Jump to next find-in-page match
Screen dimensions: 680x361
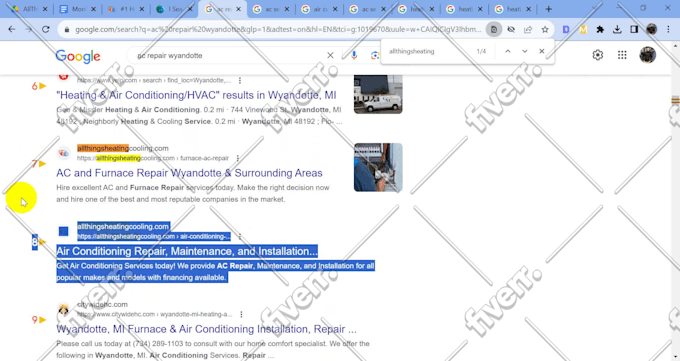click(525, 51)
